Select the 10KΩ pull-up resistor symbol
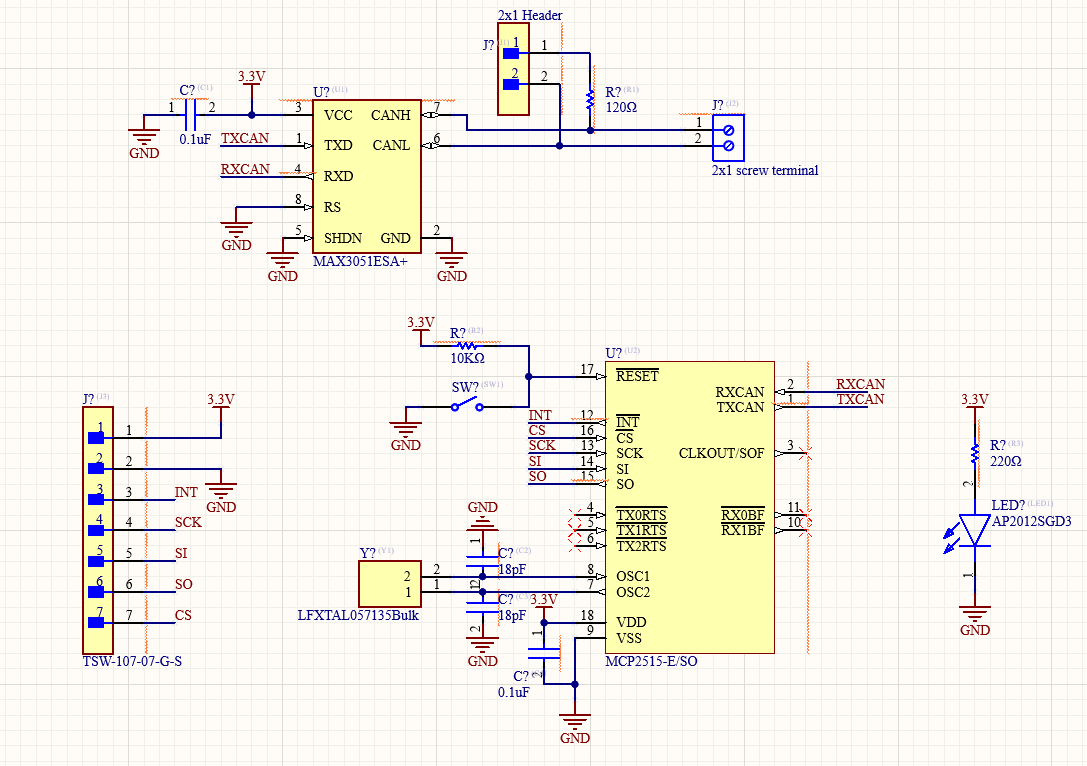 click(x=467, y=345)
